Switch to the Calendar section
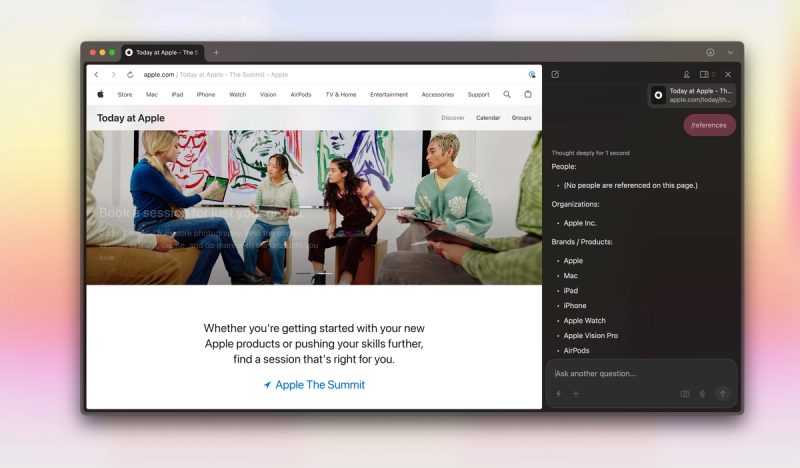800x468 pixels. pos(488,118)
